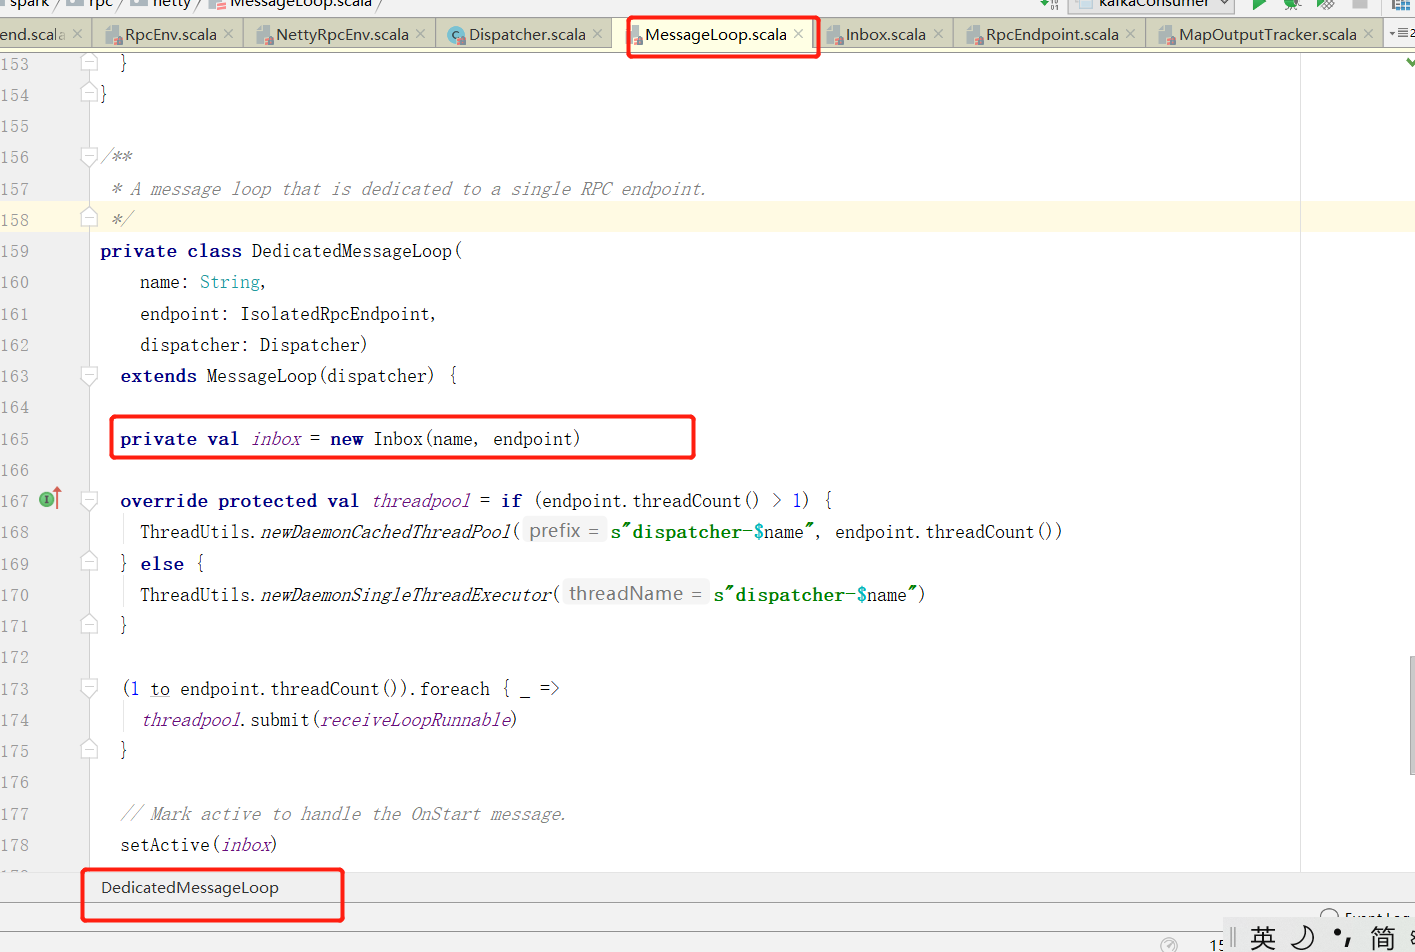
Task: Click line number 159 in the gutter
Action: [x=15, y=251]
